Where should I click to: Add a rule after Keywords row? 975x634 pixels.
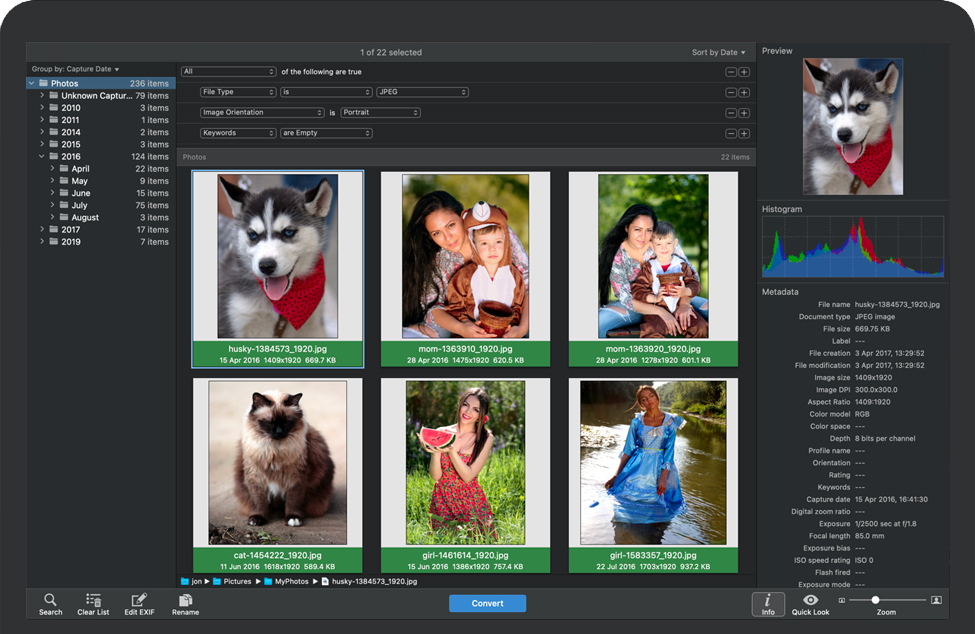click(744, 133)
